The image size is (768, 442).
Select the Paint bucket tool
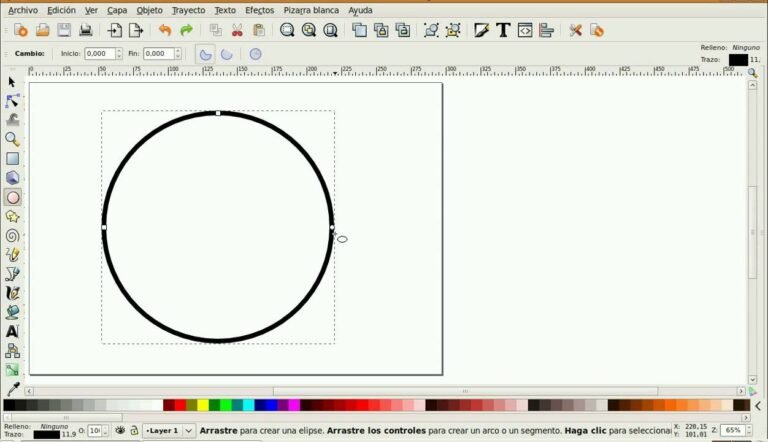pos(12,312)
